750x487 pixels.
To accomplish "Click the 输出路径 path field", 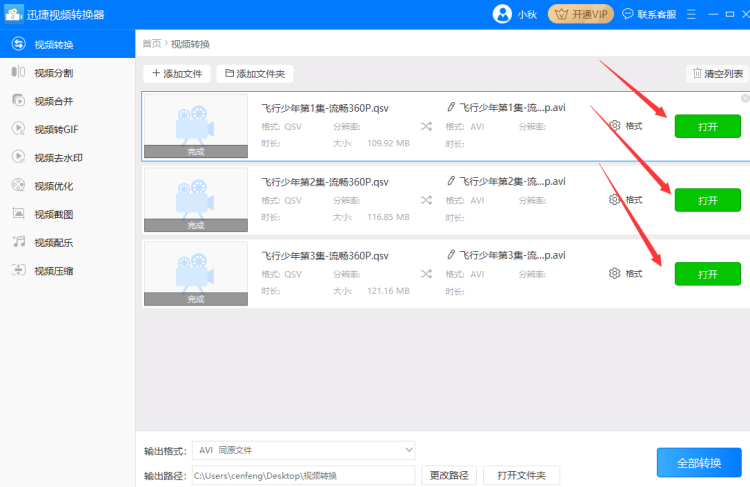I will click(304, 476).
